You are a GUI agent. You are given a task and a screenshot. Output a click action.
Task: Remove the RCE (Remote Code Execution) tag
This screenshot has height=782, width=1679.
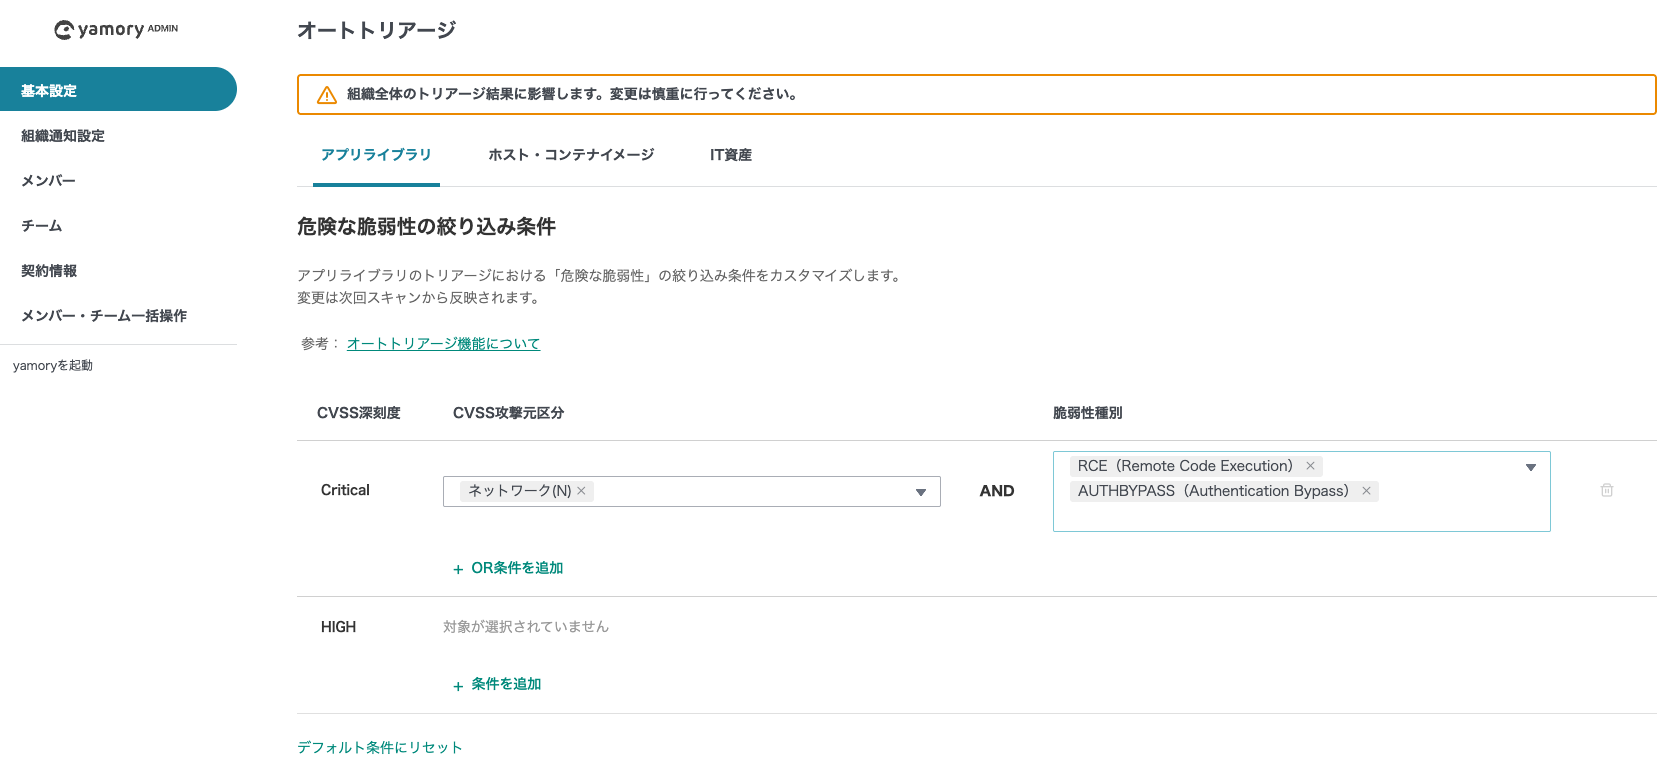point(1310,466)
